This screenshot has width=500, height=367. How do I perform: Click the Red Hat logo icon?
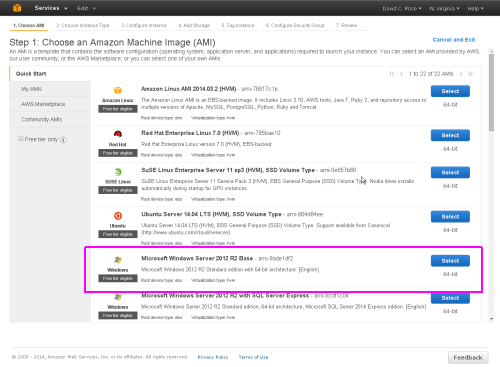click(x=118, y=134)
